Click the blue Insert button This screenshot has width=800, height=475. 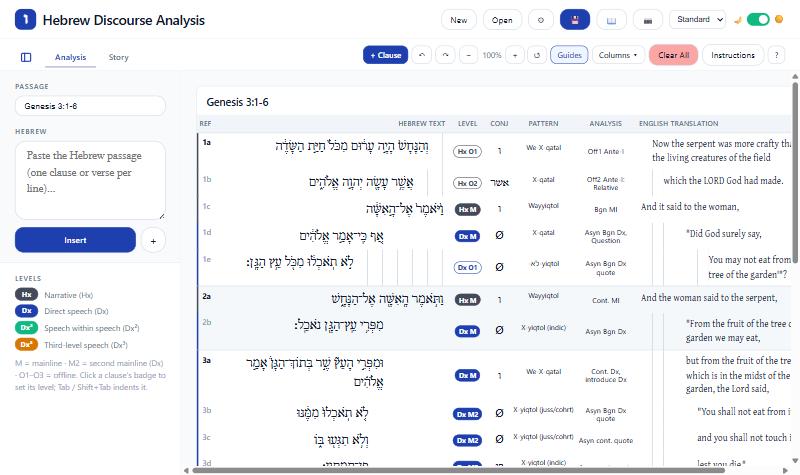pos(75,240)
